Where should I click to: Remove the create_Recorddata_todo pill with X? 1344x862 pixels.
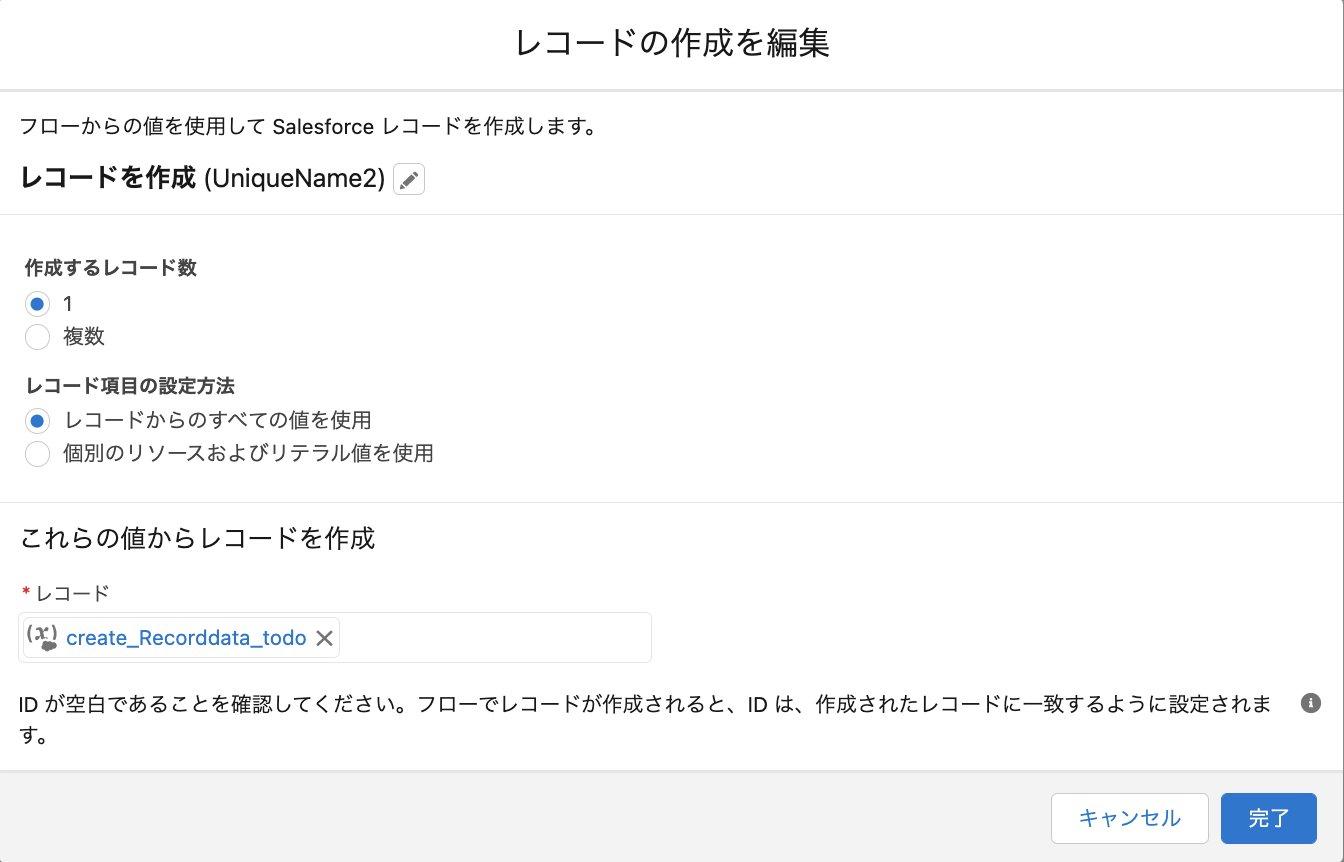click(324, 638)
